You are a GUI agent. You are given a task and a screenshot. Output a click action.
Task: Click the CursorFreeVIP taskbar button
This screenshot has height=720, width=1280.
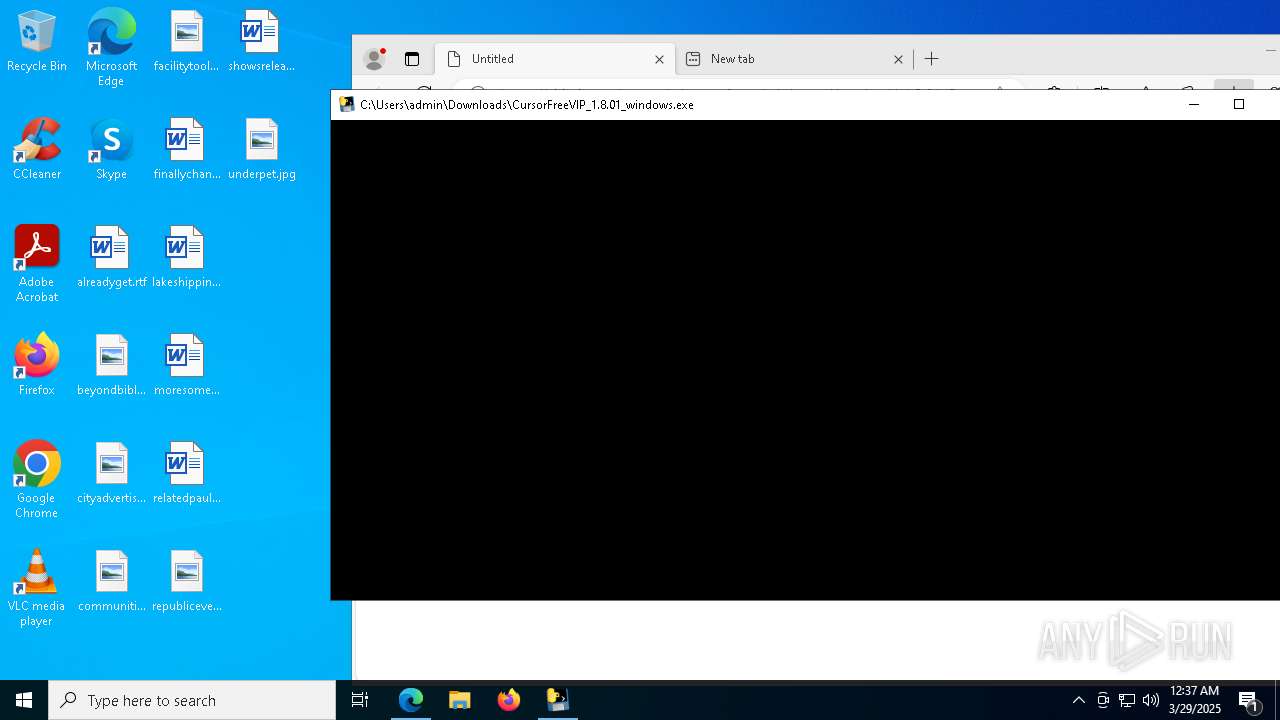[x=558, y=700]
